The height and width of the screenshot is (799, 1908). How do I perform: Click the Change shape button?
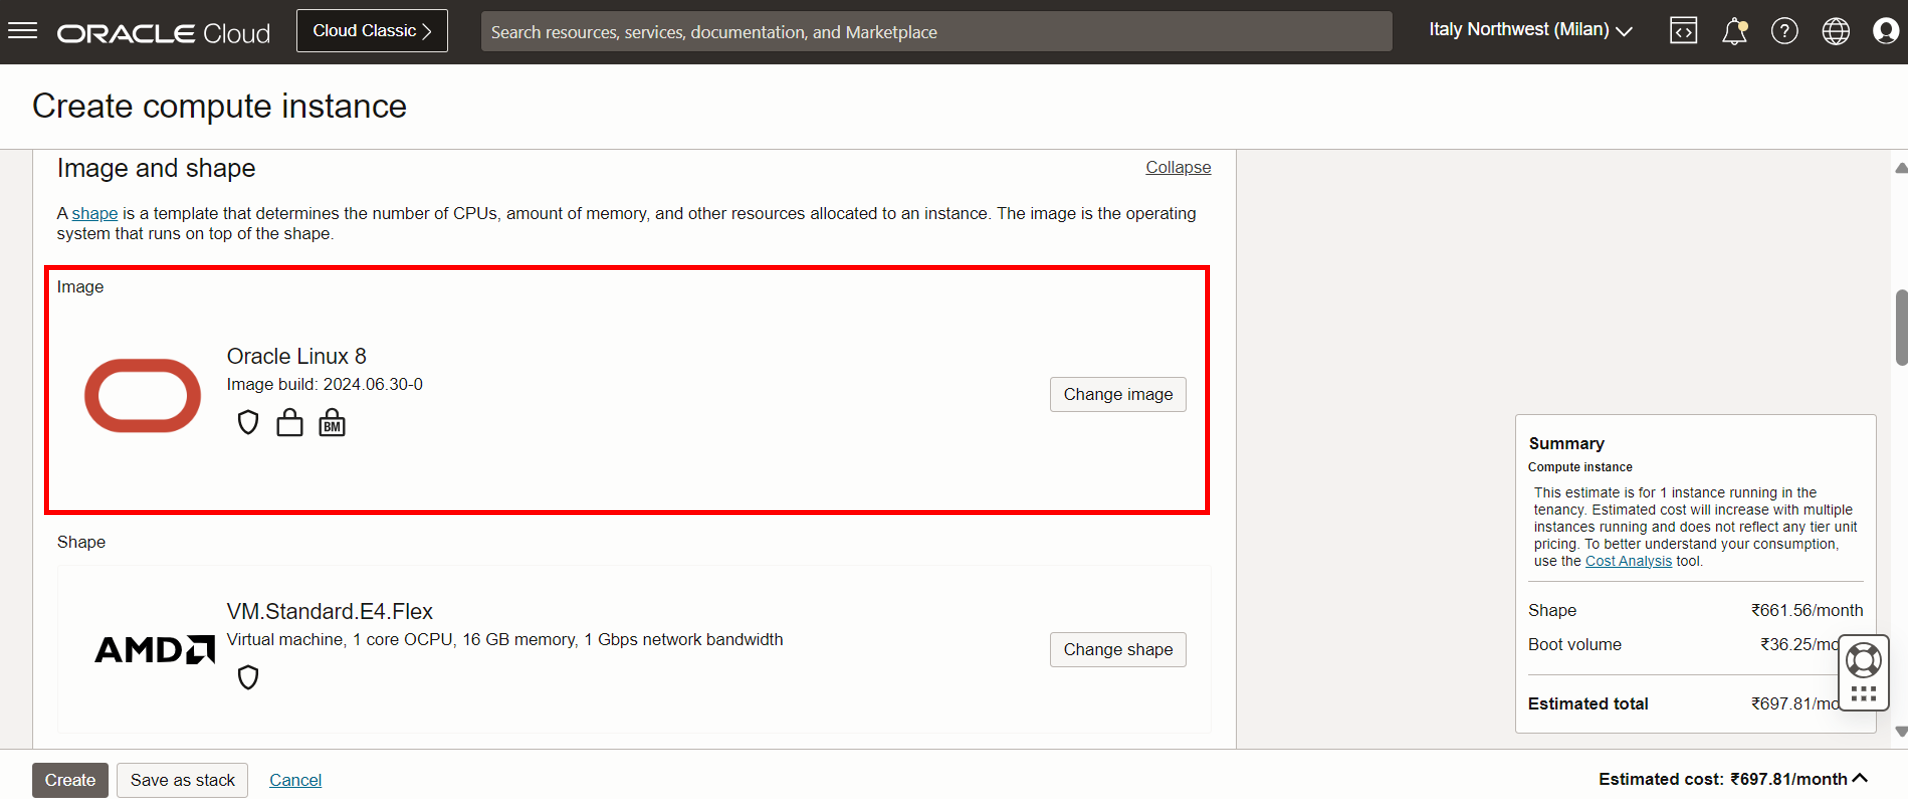coord(1118,649)
